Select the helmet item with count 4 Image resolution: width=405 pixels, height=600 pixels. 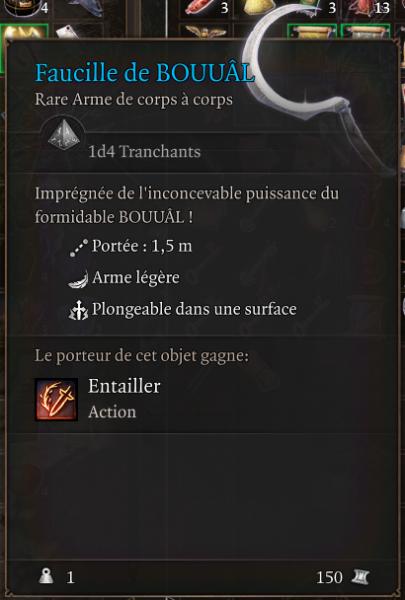tap(24, 8)
